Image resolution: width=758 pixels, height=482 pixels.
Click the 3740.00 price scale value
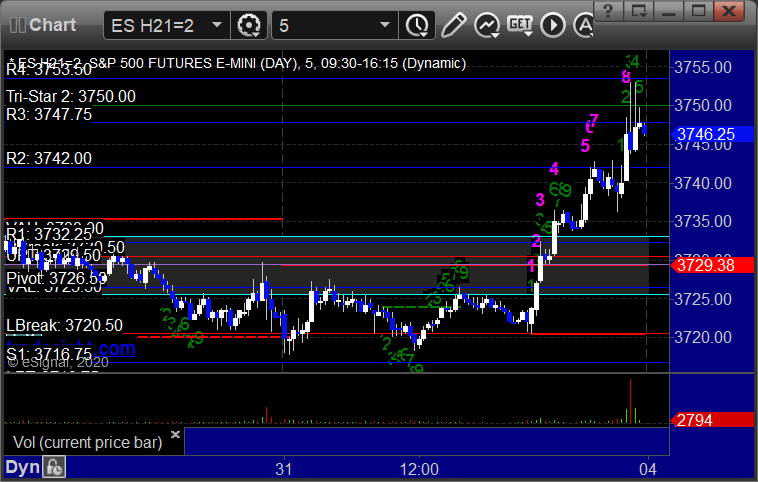[x=703, y=183]
